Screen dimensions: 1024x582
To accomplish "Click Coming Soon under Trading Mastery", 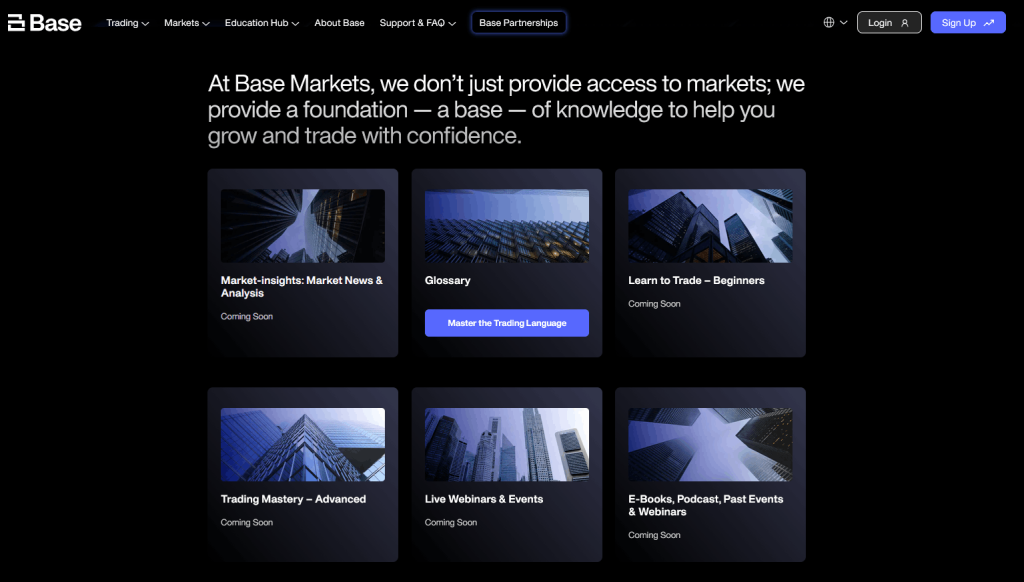I will click(x=247, y=523).
